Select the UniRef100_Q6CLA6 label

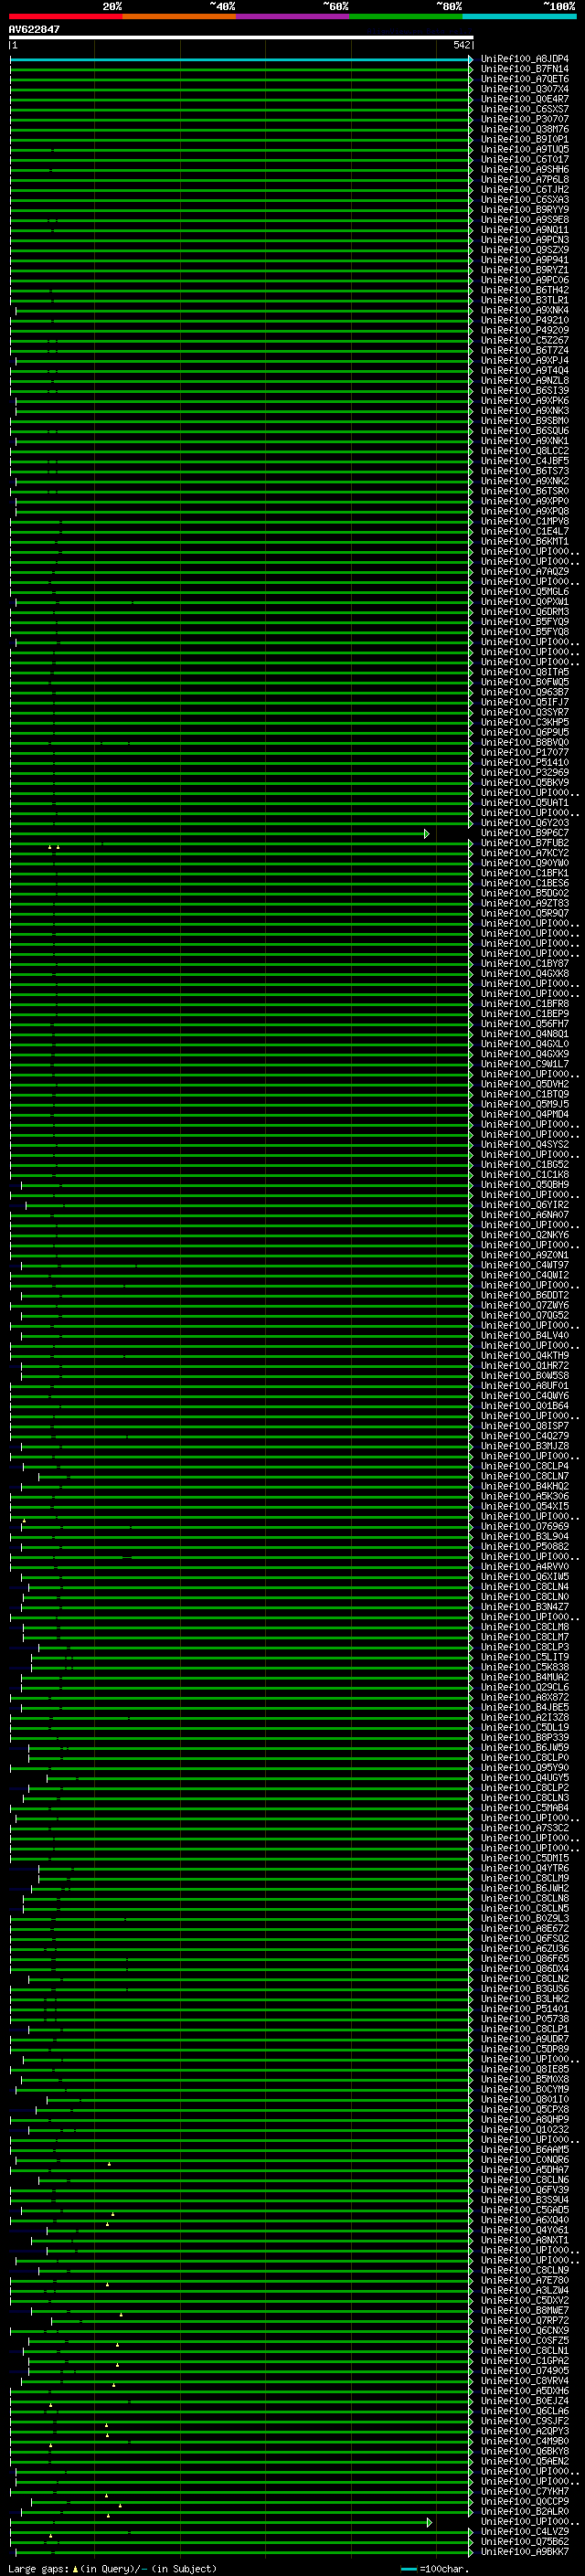click(x=525, y=2411)
